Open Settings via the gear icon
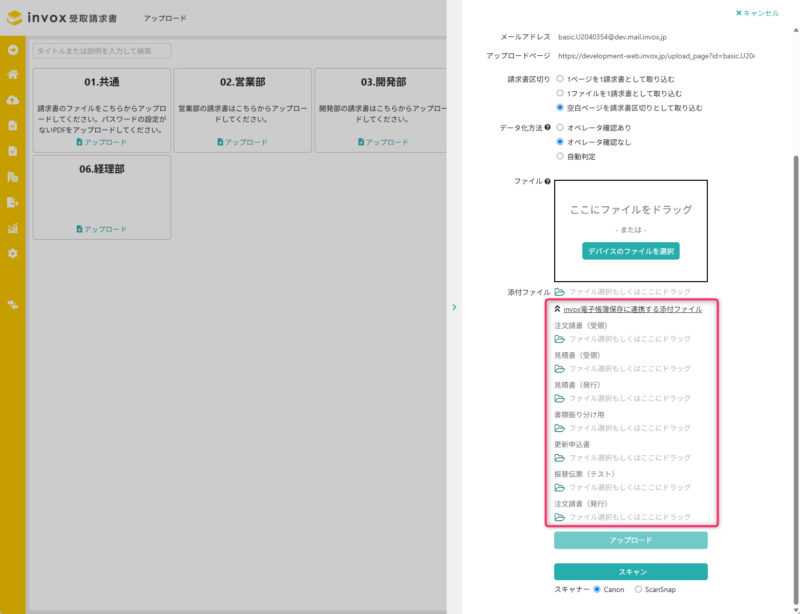 click(15, 253)
